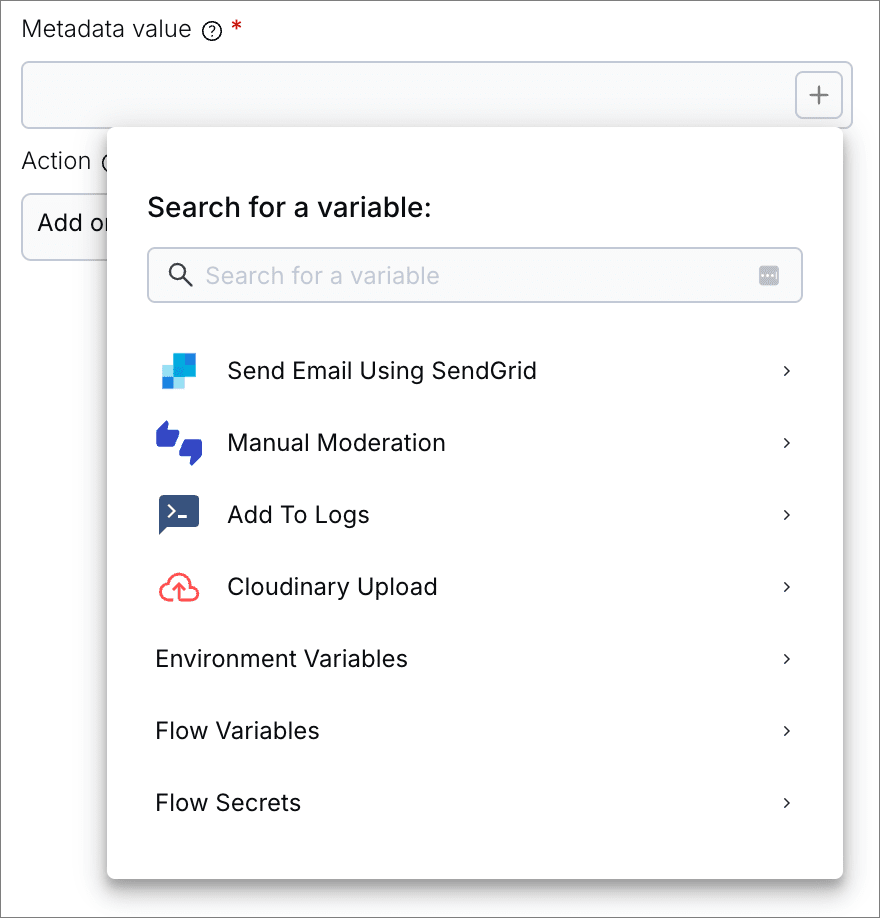Select the Flow Variables menu entry
Image resolution: width=880 pixels, height=918 pixels.
point(238,731)
